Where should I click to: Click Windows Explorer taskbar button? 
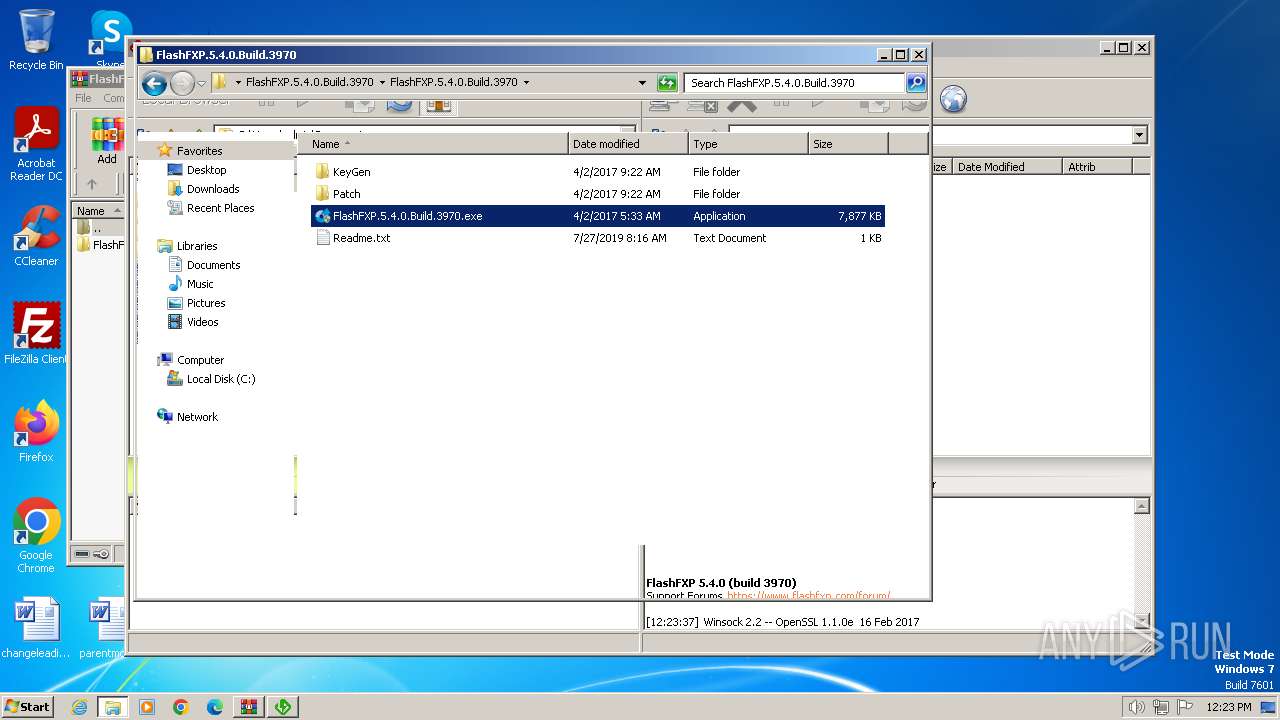113,707
